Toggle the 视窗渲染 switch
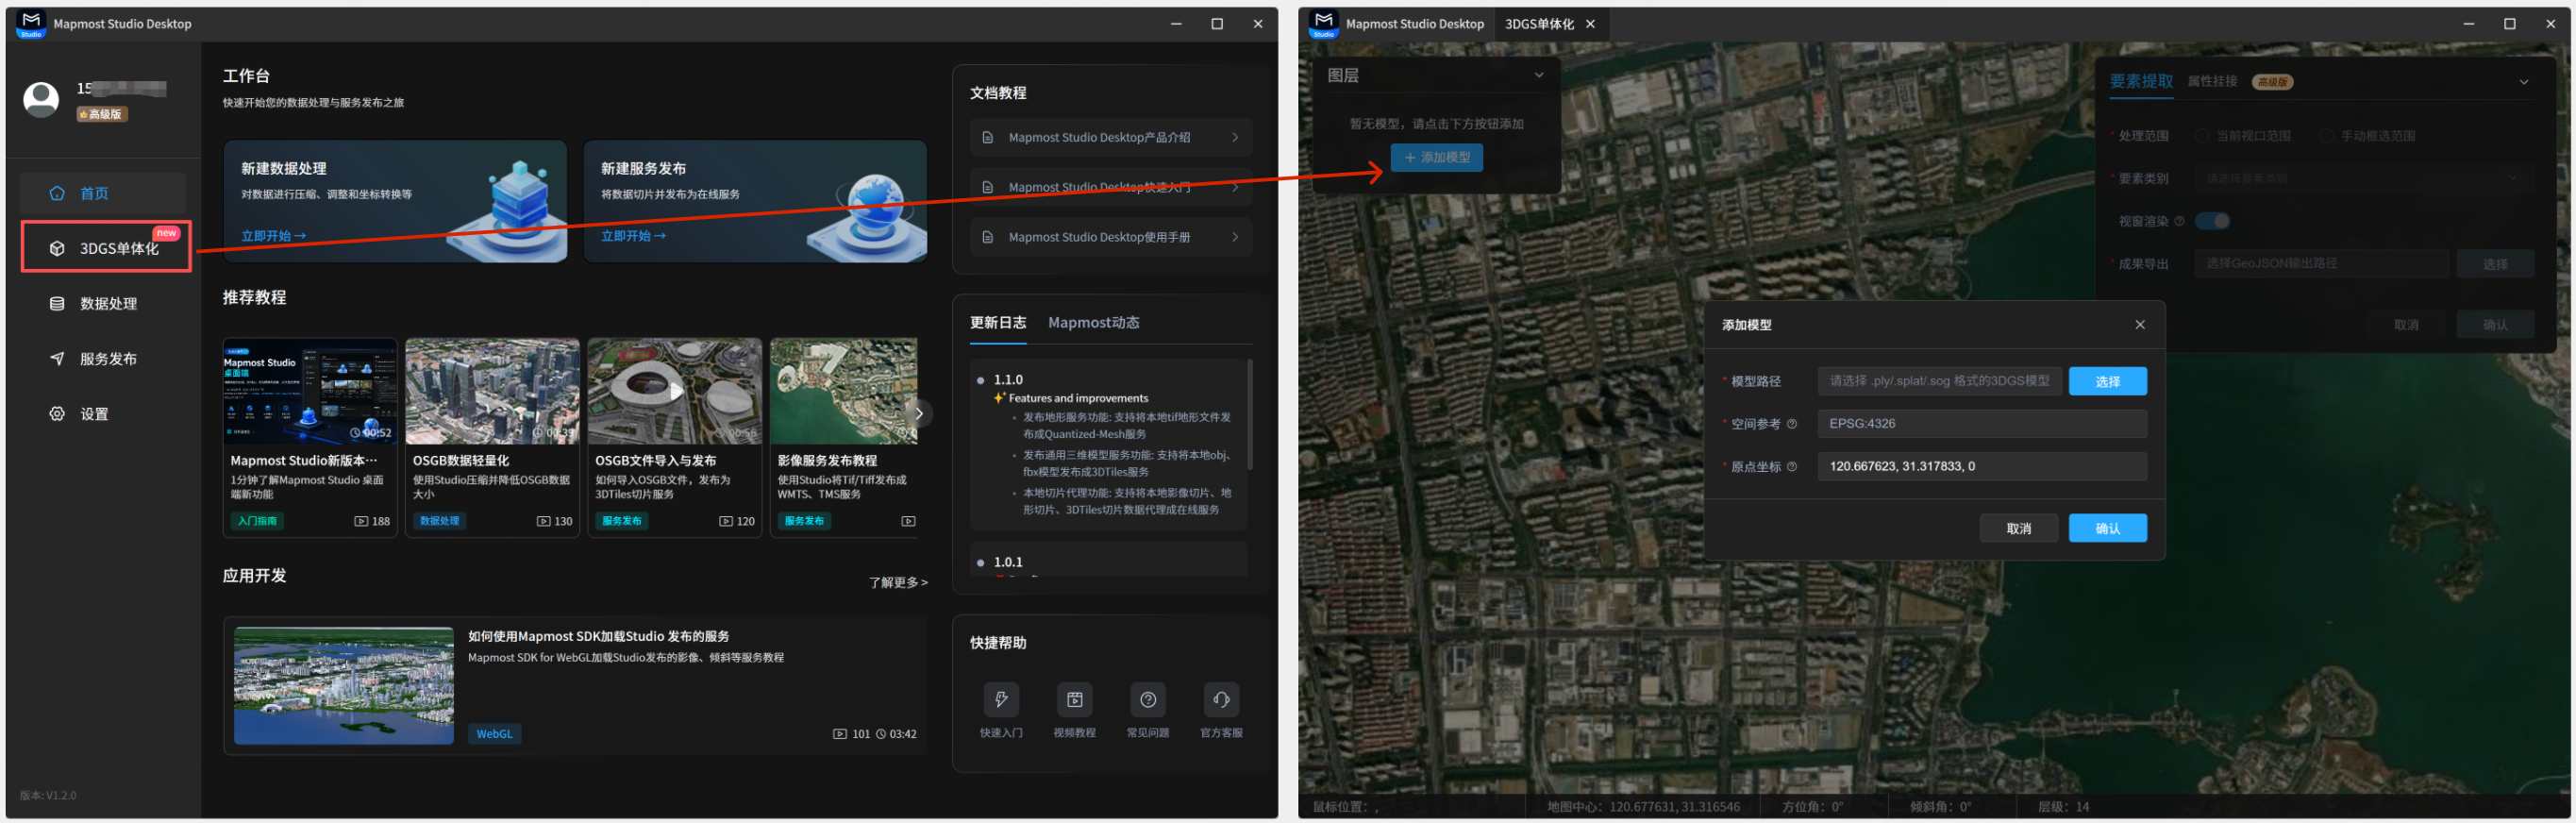Image resolution: width=2576 pixels, height=823 pixels. pyautogui.click(x=2212, y=222)
